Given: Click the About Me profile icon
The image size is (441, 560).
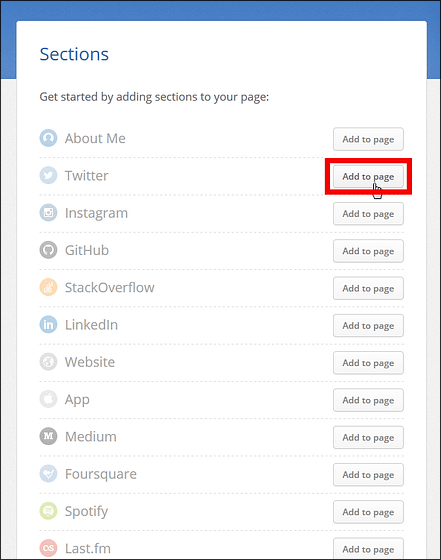Looking at the screenshot, I should 48,138.
